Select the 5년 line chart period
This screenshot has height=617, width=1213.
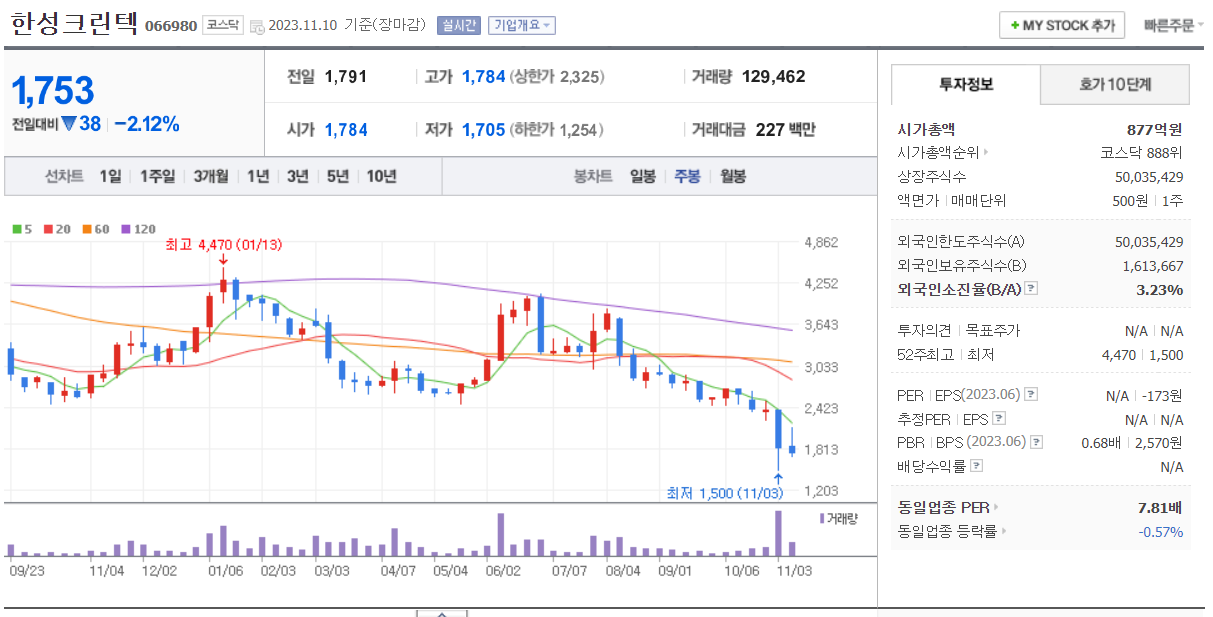pos(338,177)
